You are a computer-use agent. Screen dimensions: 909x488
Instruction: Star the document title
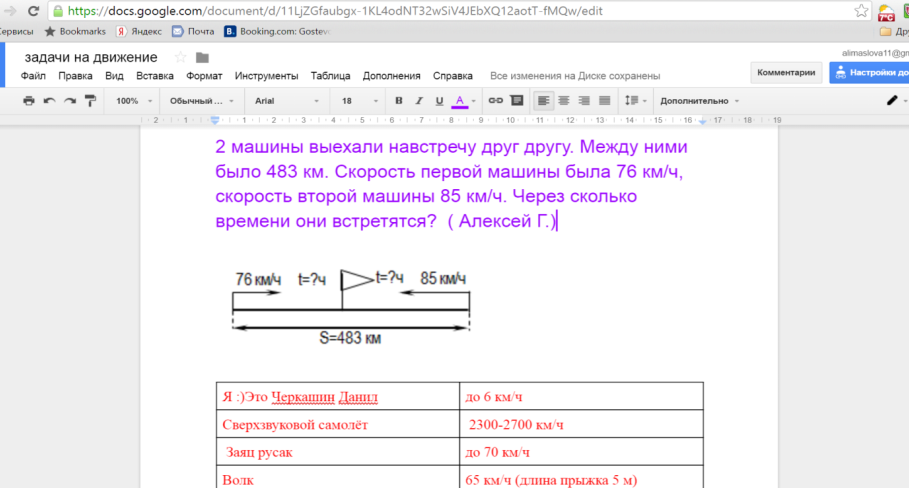(180, 57)
